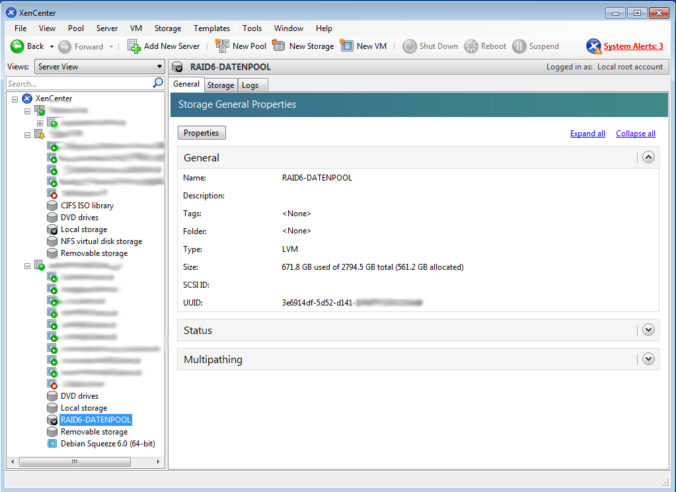Click the Type value LVM
This screenshot has height=492, width=676.
pos(290,249)
